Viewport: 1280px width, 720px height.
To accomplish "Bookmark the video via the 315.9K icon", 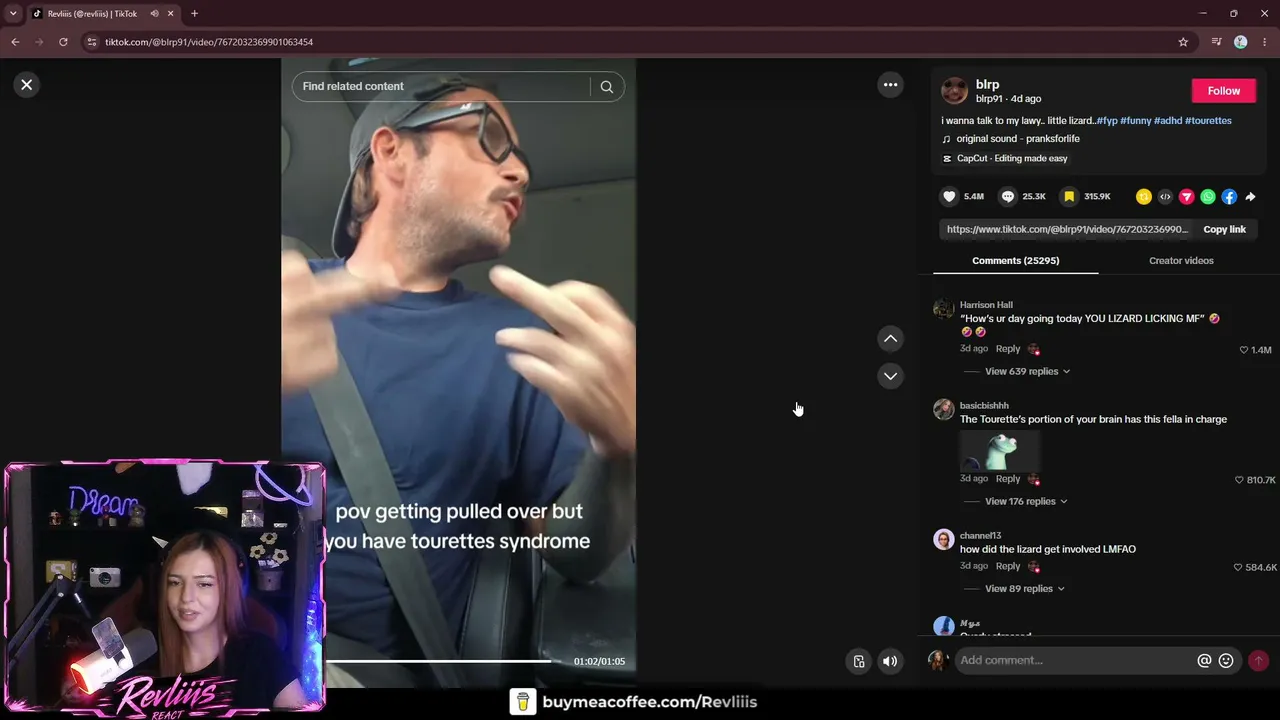I will (1069, 197).
